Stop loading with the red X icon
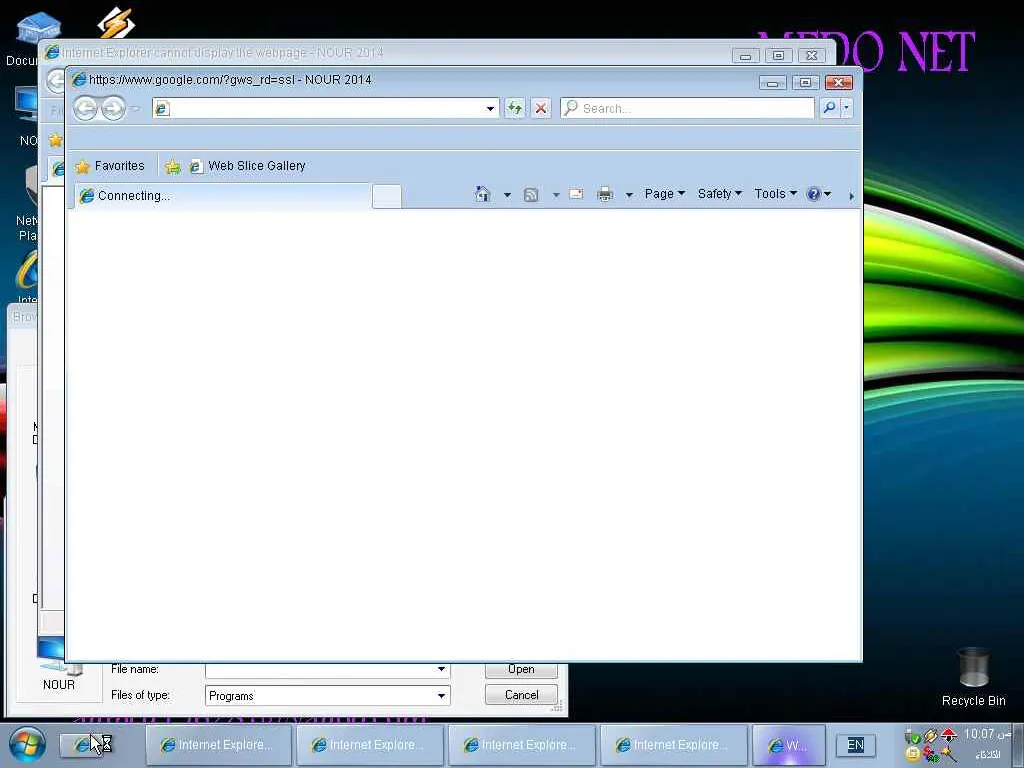Image resolution: width=1024 pixels, height=768 pixels. (x=541, y=108)
